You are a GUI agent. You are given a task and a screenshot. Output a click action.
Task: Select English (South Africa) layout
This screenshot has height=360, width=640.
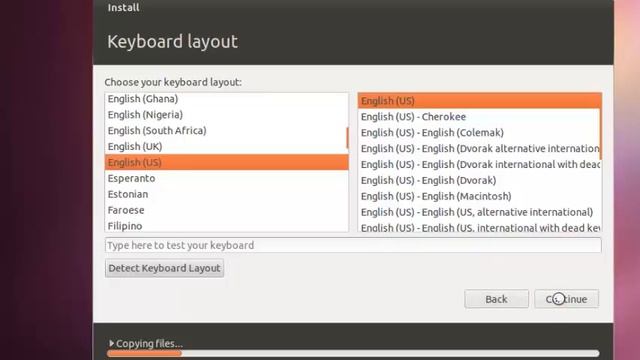point(227,131)
